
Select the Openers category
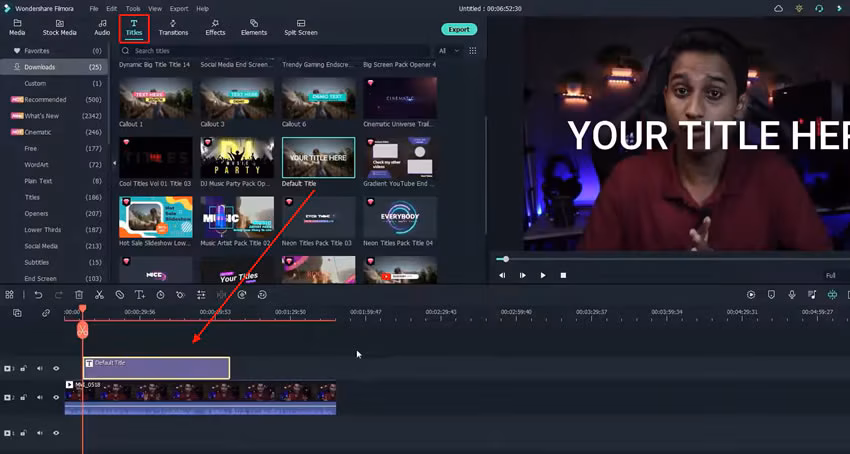[x=54, y=213]
